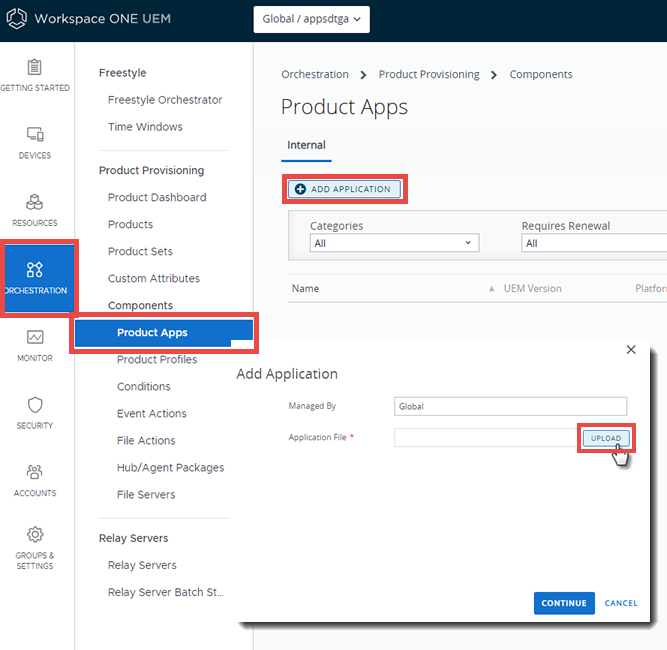Open Relay Servers sub-menu item
This screenshot has width=667, height=650.
pos(142,565)
